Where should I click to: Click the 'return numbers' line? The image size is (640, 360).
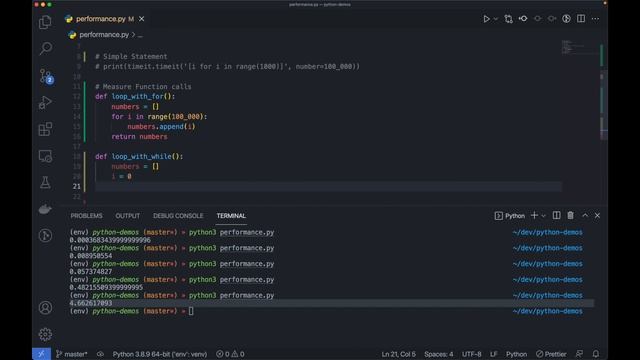(139, 136)
